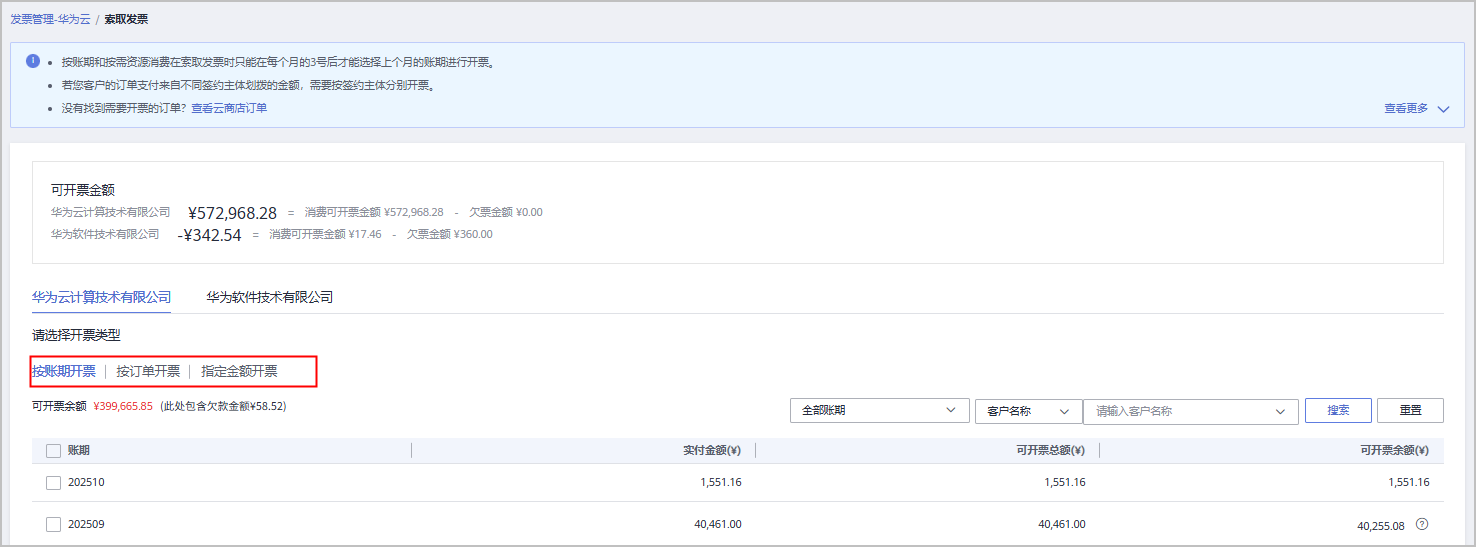Open customer name suggestions arrow
This screenshot has width=1476, height=547.
click(1281, 411)
